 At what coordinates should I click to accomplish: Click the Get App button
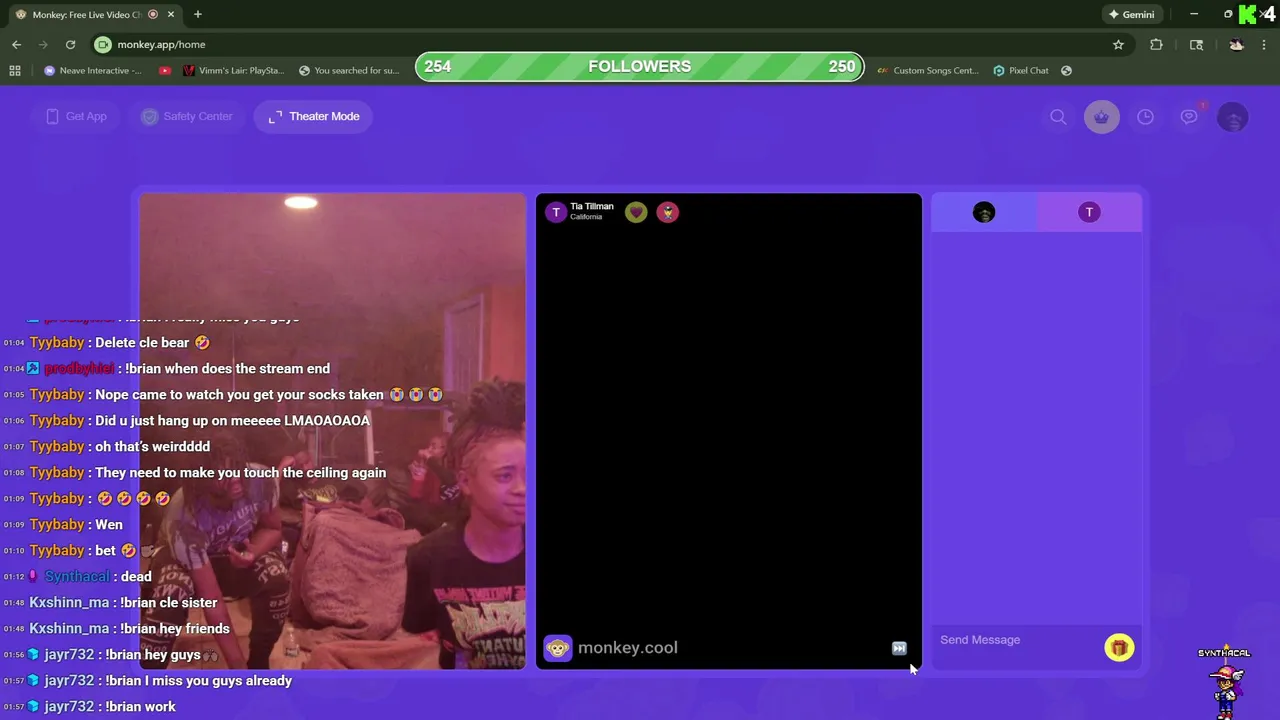(76, 116)
